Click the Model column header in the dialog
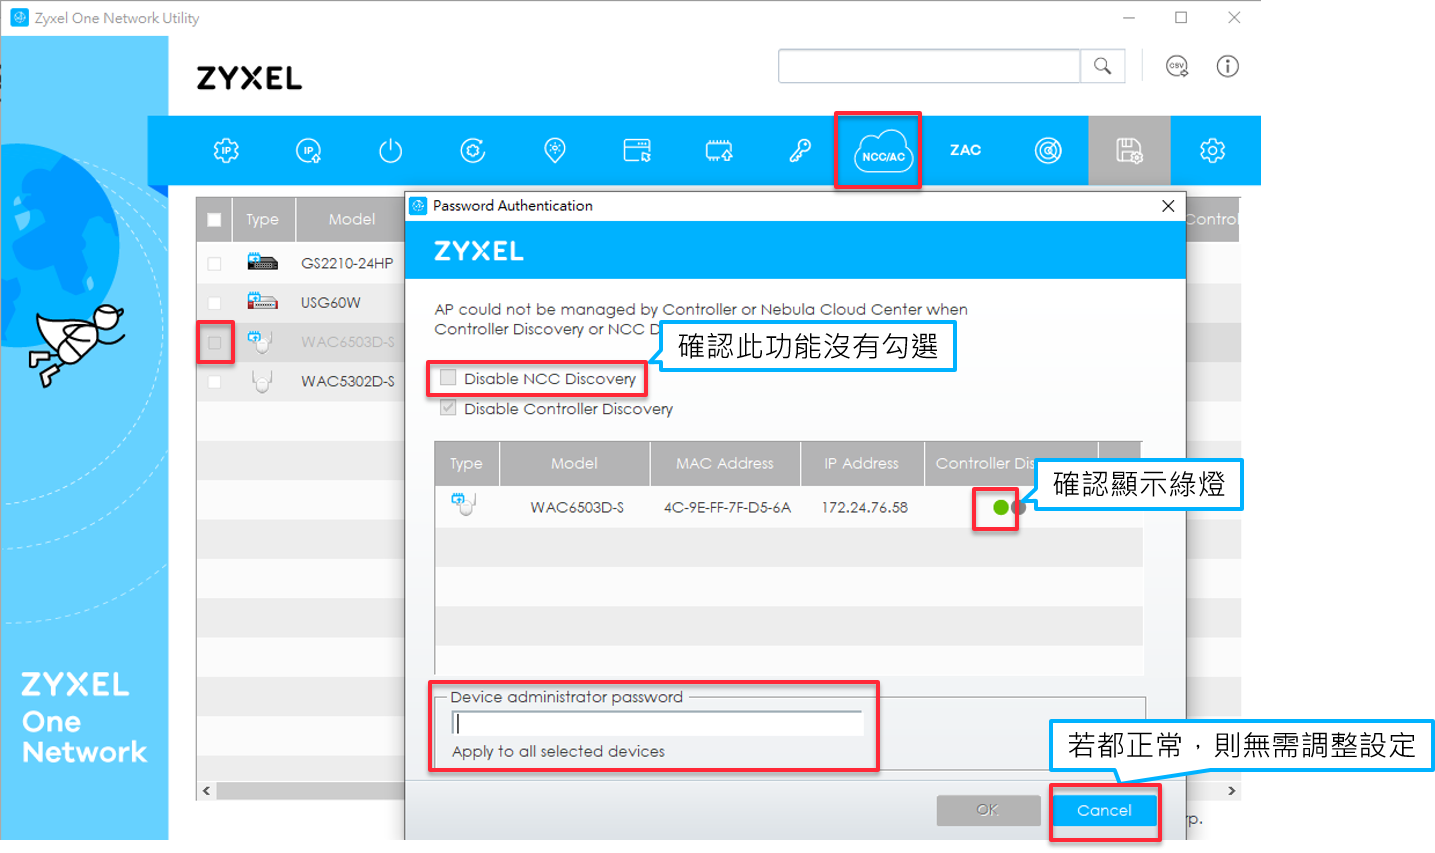The height and width of the screenshot is (853, 1435). pyautogui.click(x=574, y=463)
